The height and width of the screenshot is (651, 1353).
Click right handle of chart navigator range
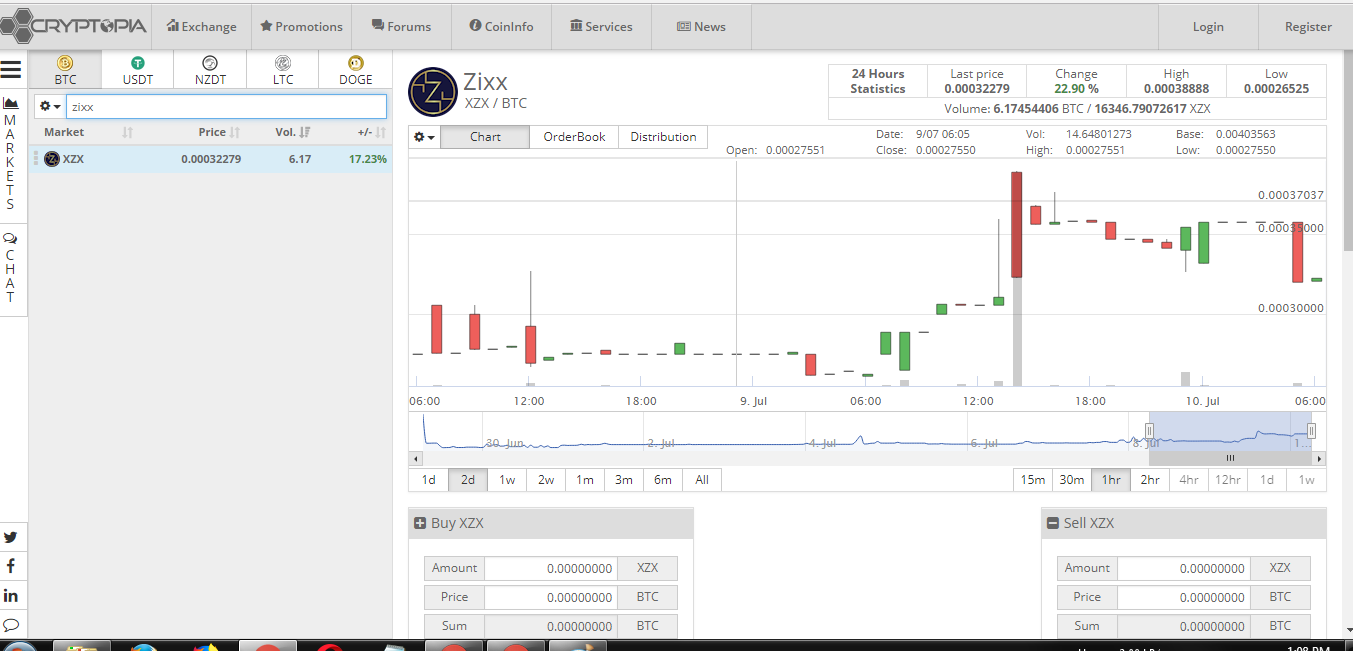coord(1311,431)
